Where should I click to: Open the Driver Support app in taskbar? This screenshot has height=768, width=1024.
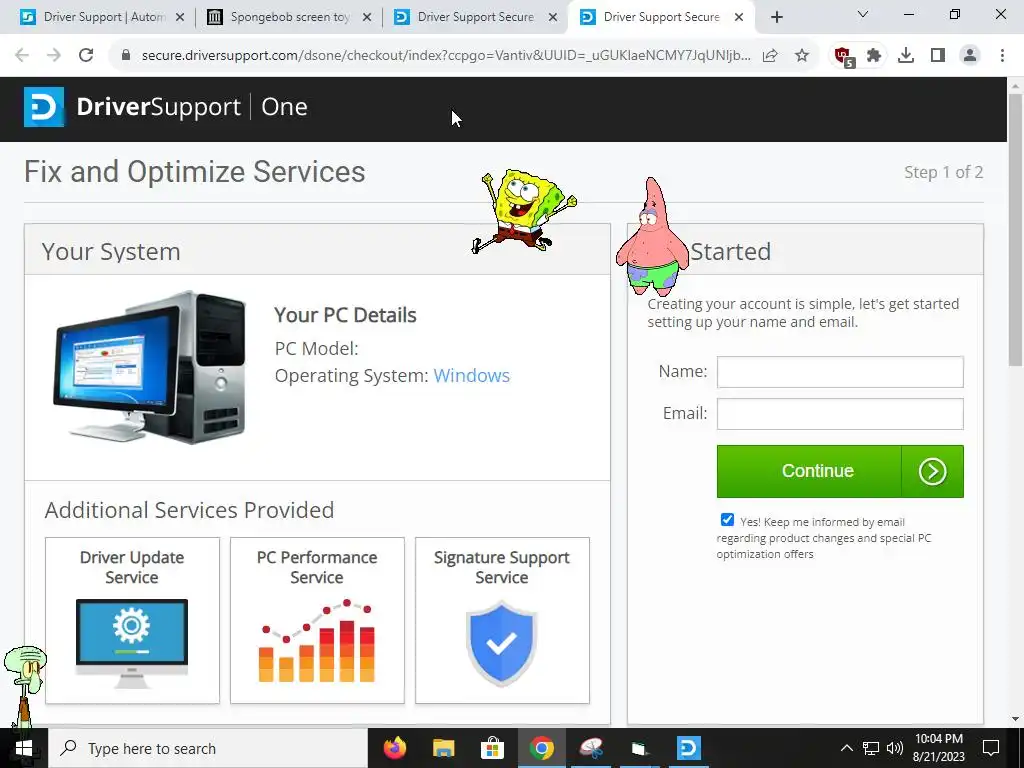click(x=688, y=748)
